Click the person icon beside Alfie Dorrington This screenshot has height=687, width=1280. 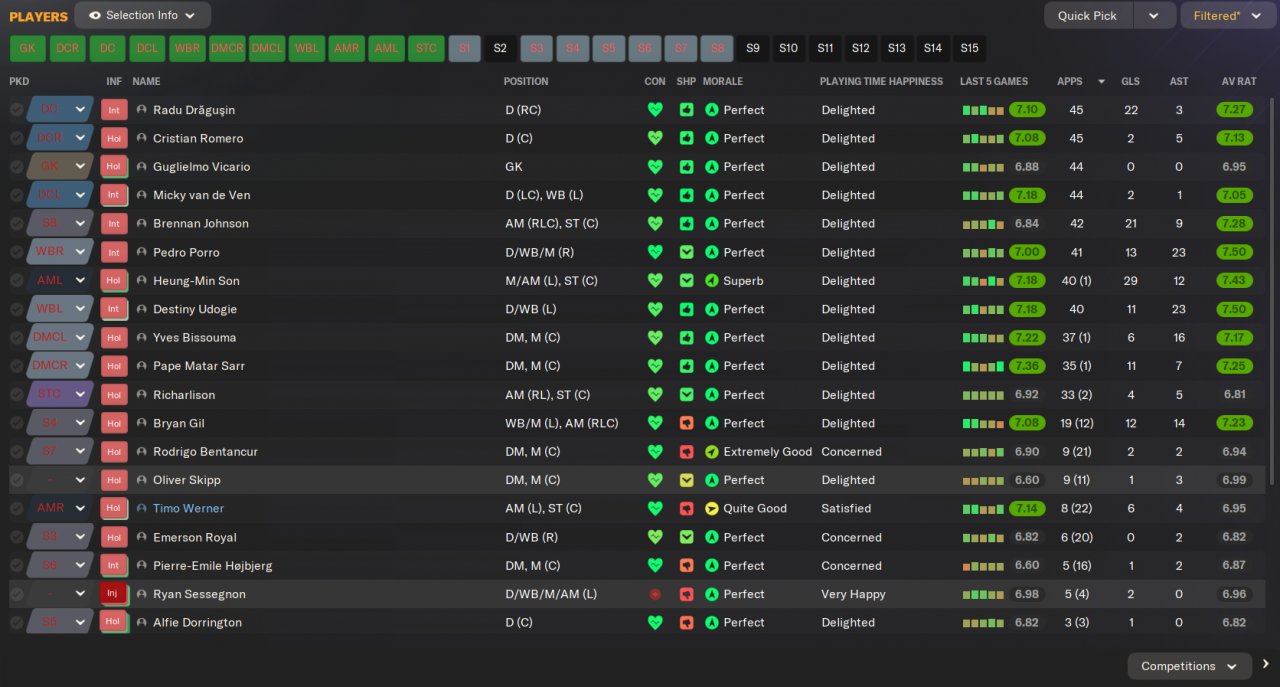pyautogui.click(x=141, y=623)
